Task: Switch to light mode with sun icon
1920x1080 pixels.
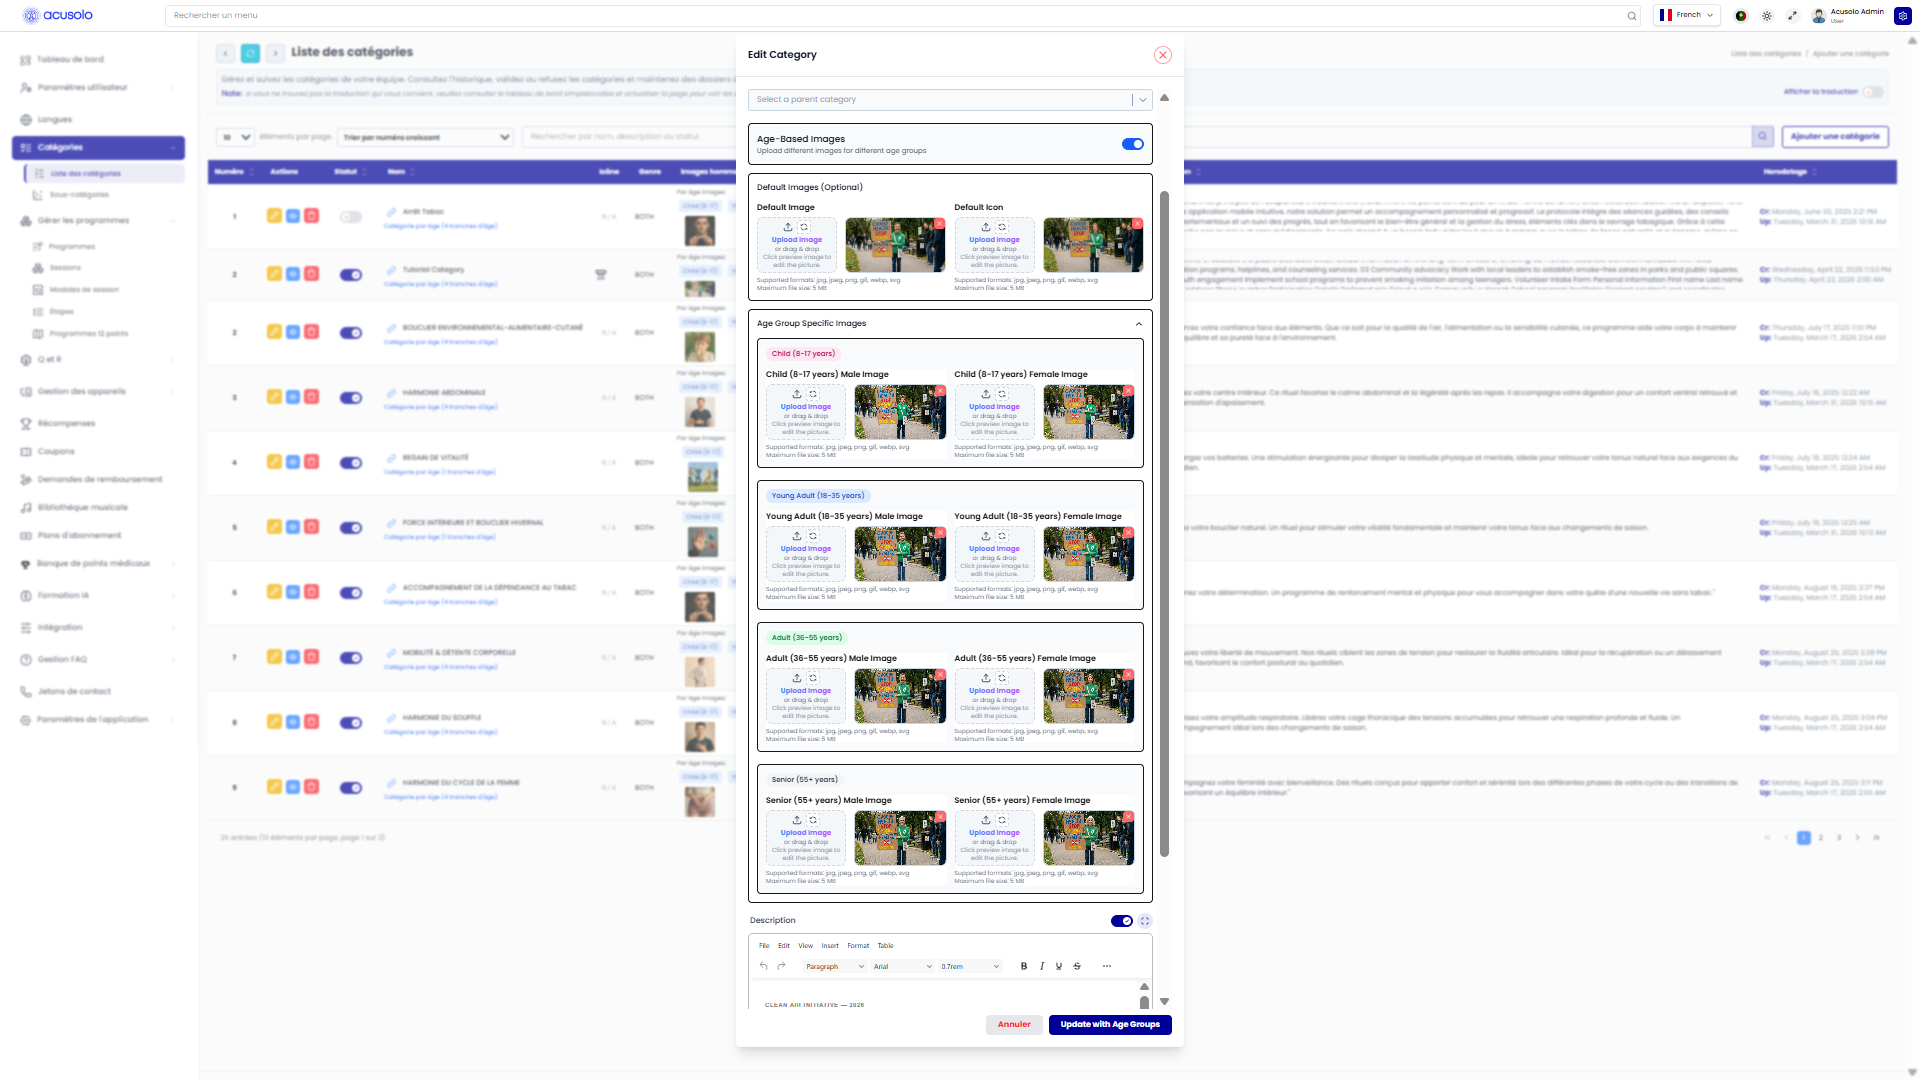Action: [1767, 16]
